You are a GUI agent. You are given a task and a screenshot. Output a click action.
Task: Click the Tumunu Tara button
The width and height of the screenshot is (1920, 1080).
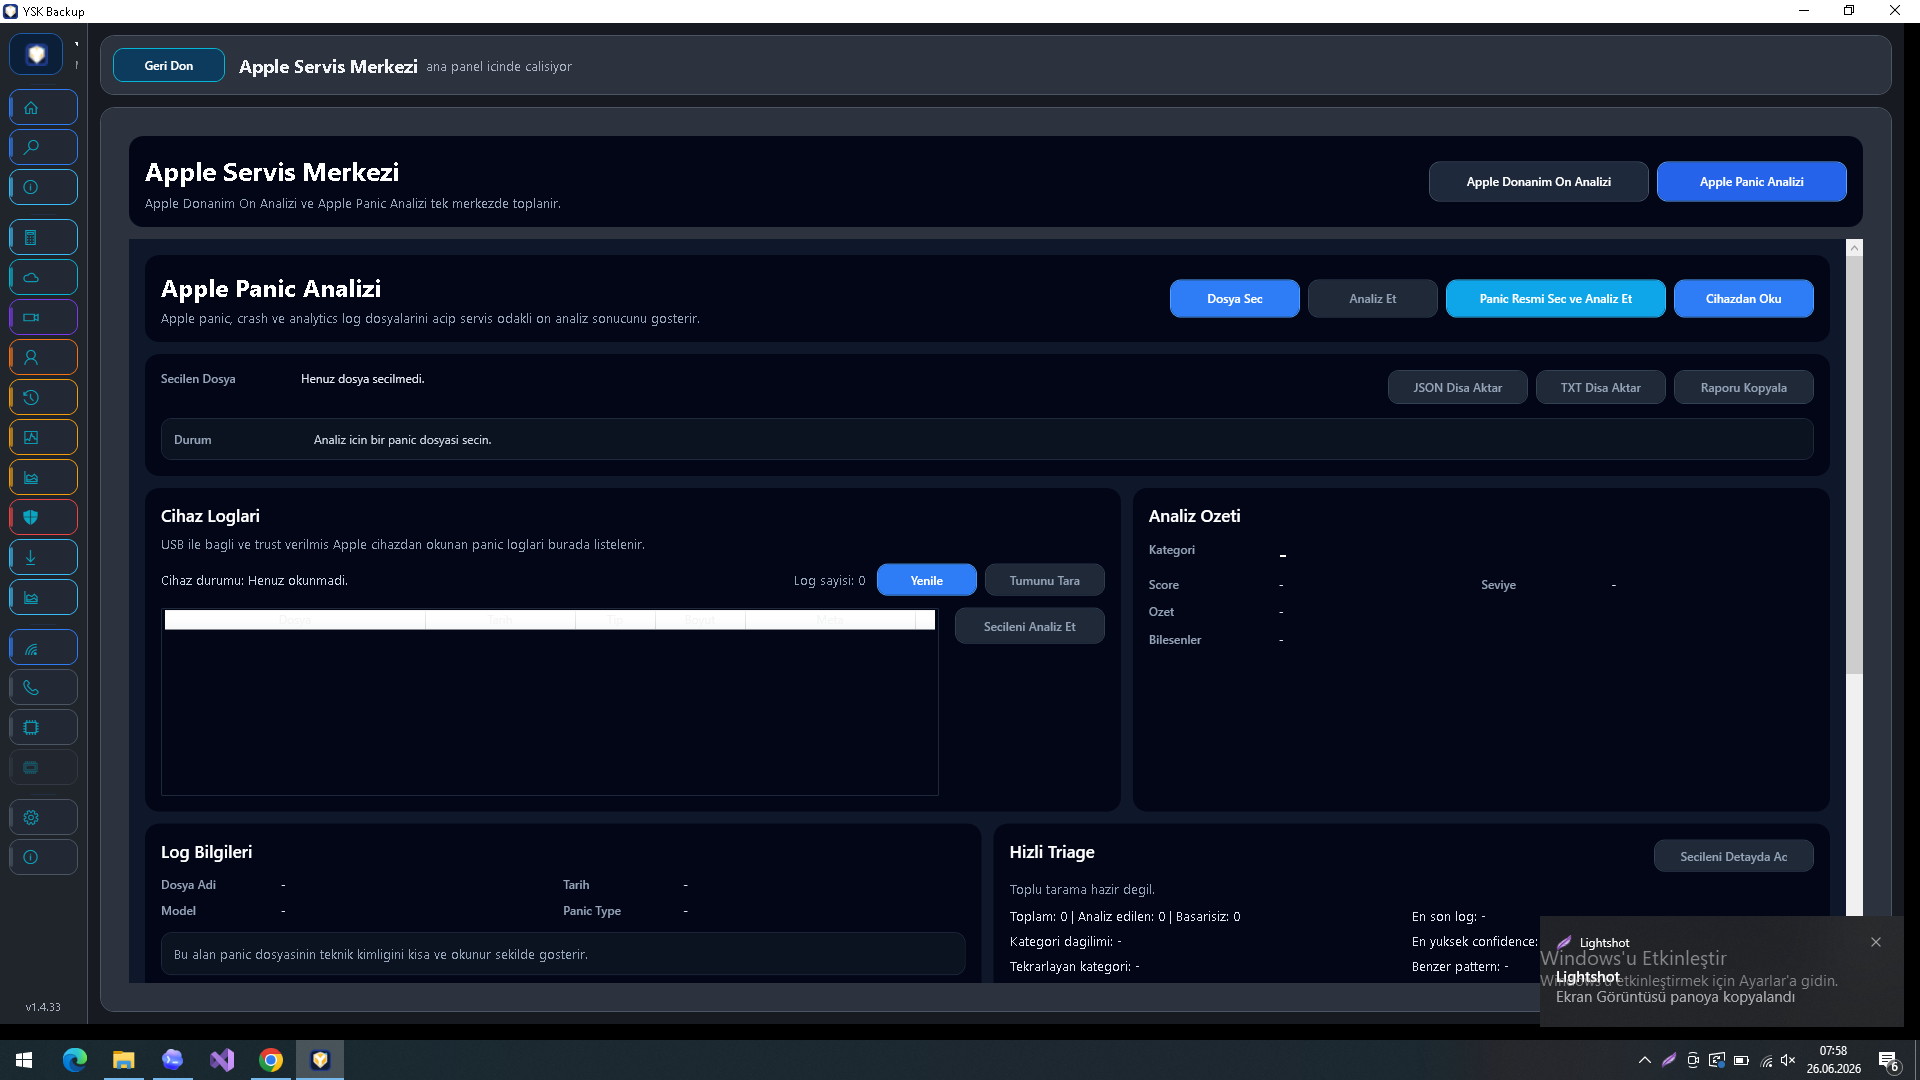tap(1044, 581)
